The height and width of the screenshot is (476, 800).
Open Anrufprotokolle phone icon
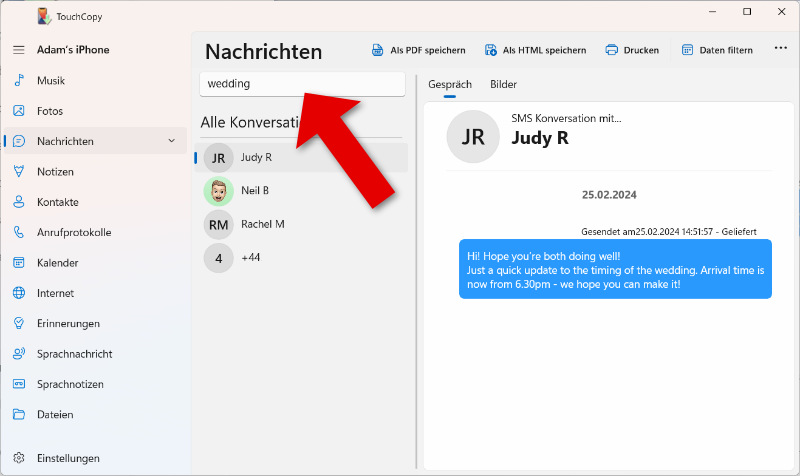point(18,232)
